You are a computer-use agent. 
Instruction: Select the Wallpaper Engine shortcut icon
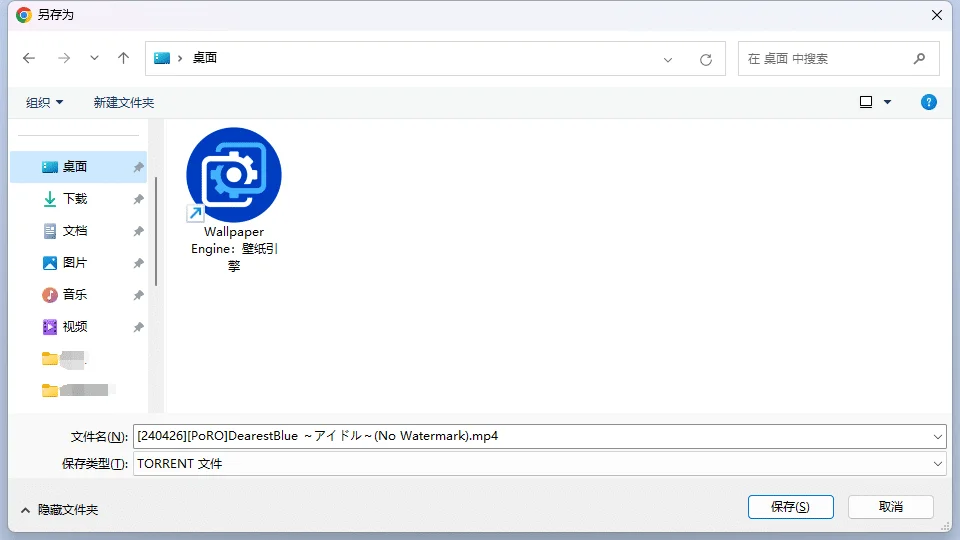(x=234, y=175)
